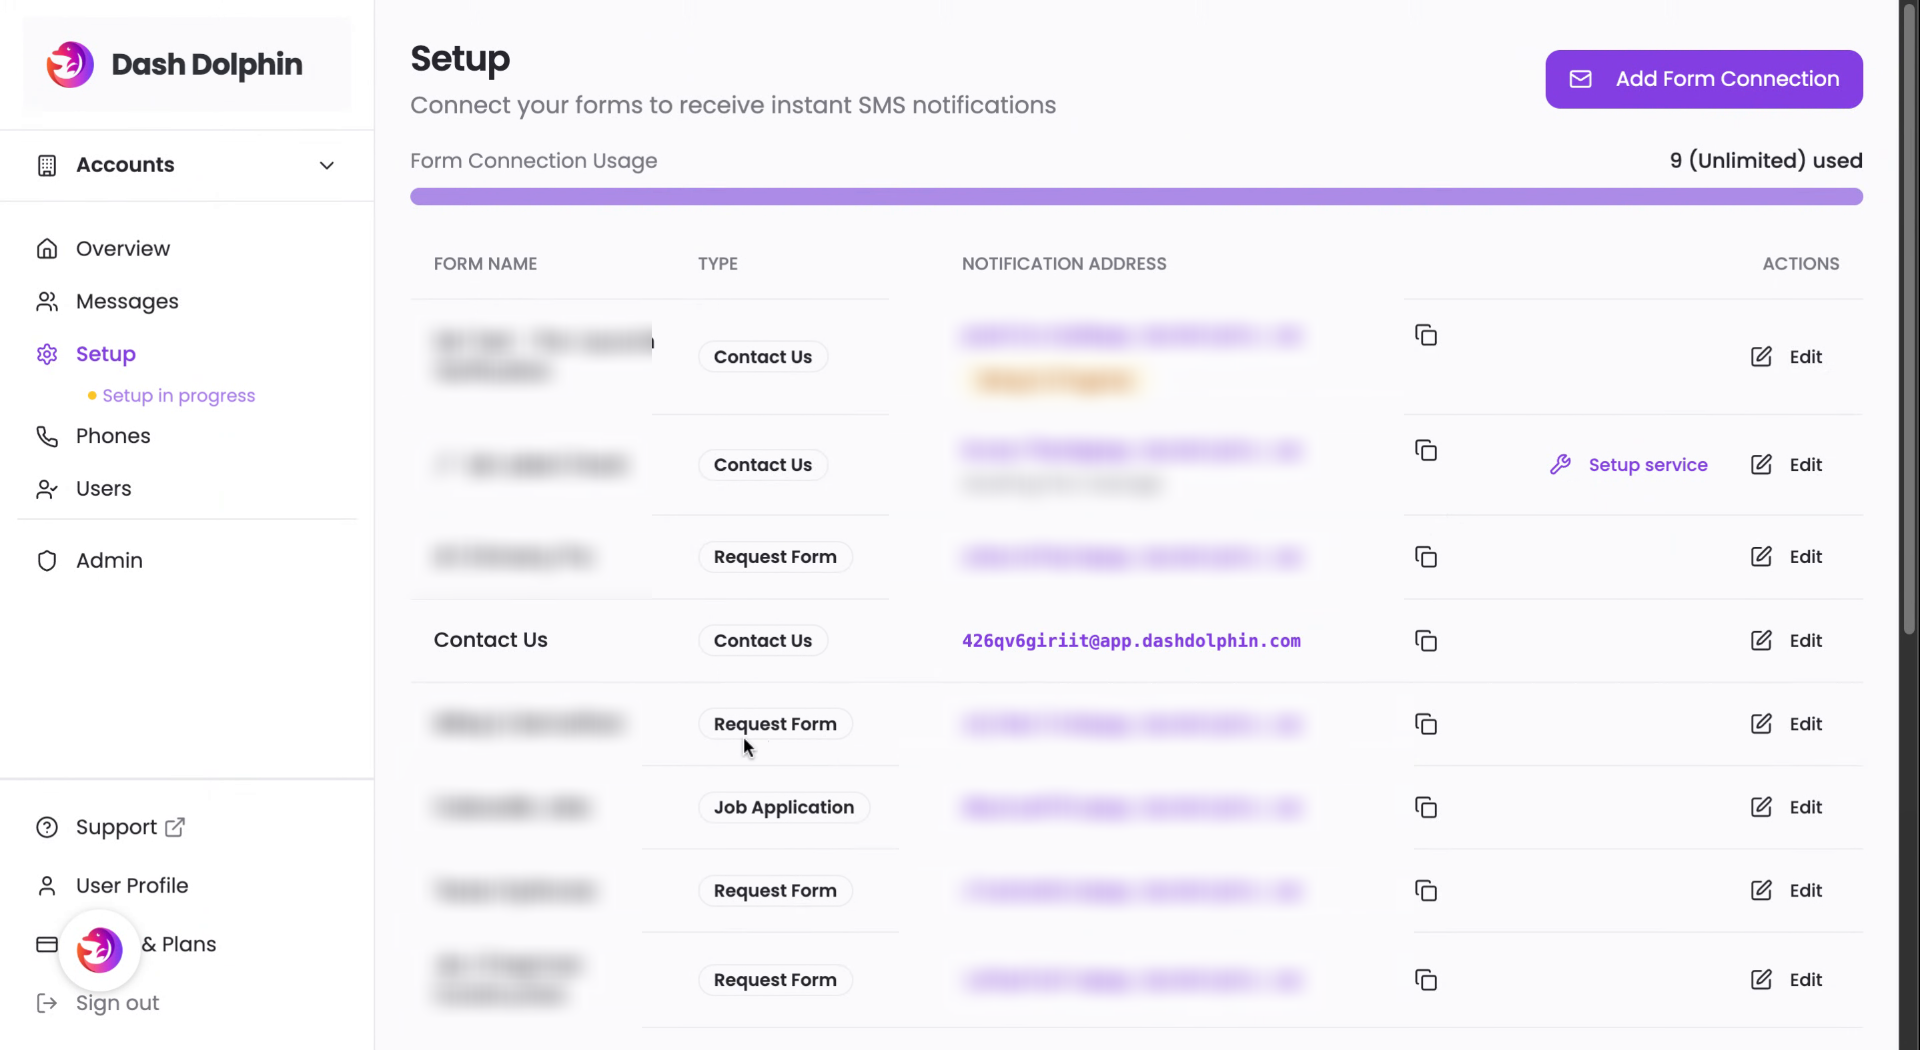The width and height of the screenshot is (1920, 1050).
Task: Expand the Accounts dropdown chevron
Action: pyautogui.click(x=326, y=165)
